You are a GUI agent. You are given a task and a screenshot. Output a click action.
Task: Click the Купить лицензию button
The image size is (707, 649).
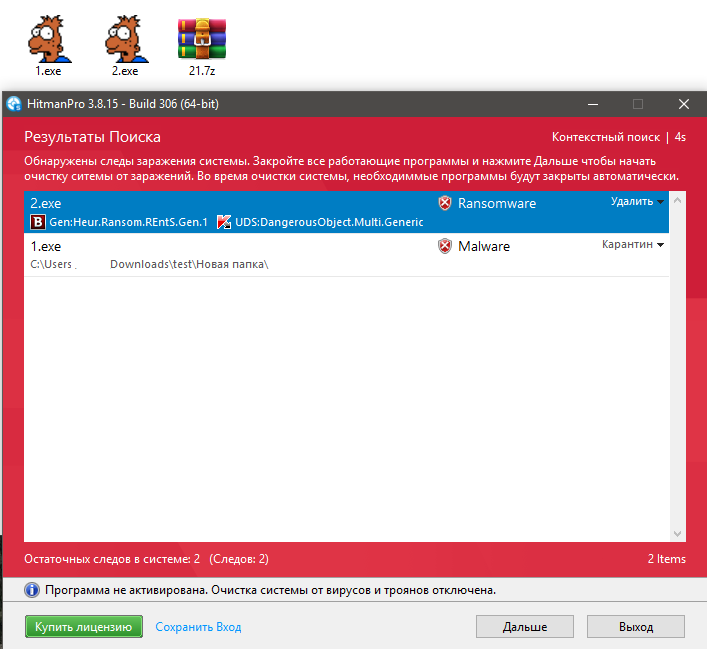point(84,626)
